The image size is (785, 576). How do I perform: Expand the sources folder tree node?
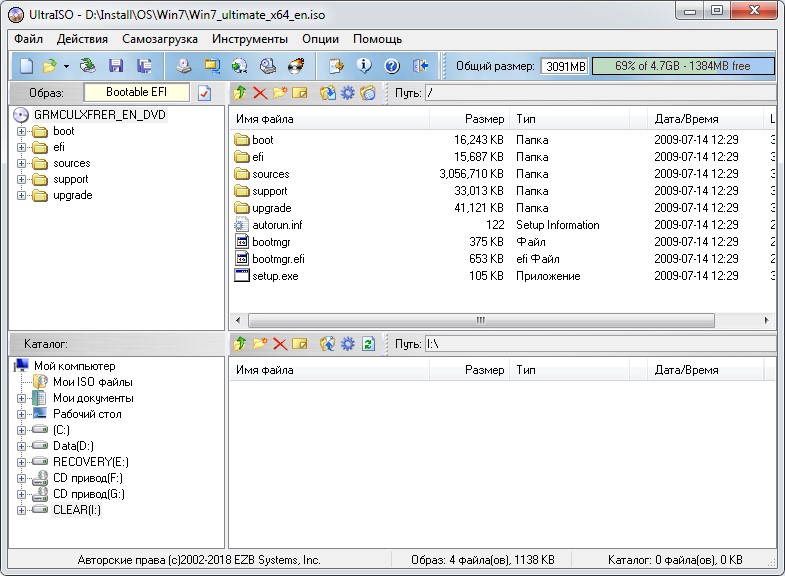pyautogui.click(x=22, y=164)
